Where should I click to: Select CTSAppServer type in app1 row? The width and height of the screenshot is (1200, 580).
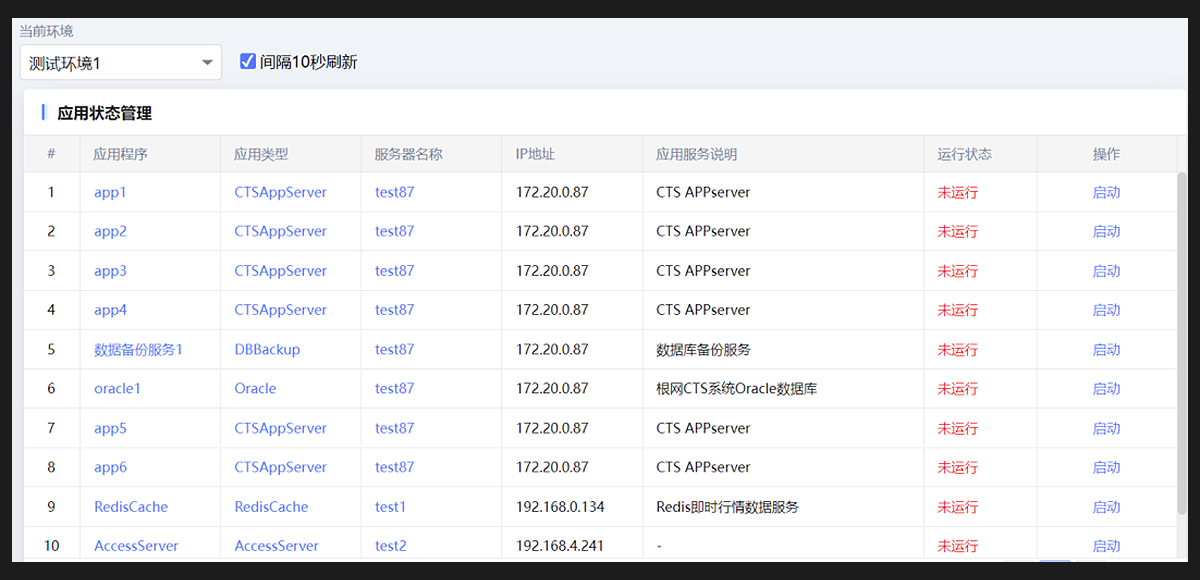pos(280,192)
